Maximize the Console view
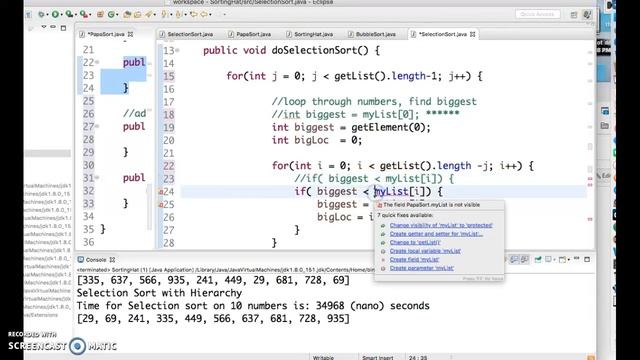The height and width of the screenshot is (360, 640). [587, 259]
